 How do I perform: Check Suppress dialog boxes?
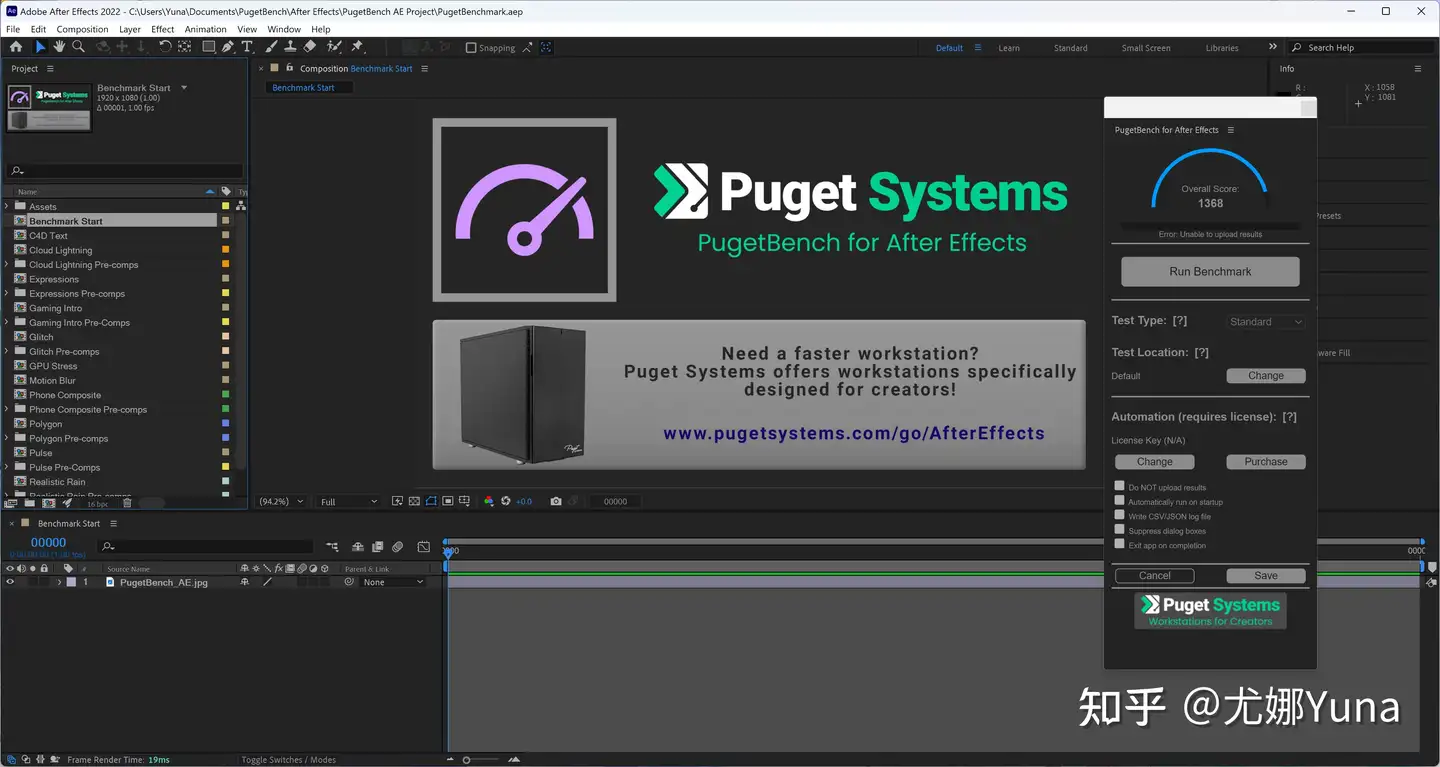(1120, 529)
